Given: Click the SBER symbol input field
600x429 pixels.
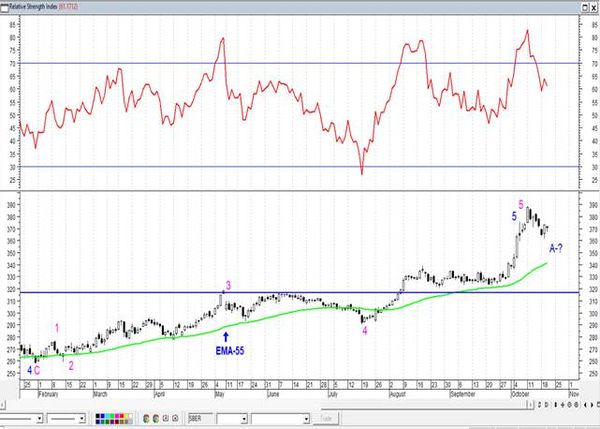Looking at the screenshot, I should [x=201, y=419].
